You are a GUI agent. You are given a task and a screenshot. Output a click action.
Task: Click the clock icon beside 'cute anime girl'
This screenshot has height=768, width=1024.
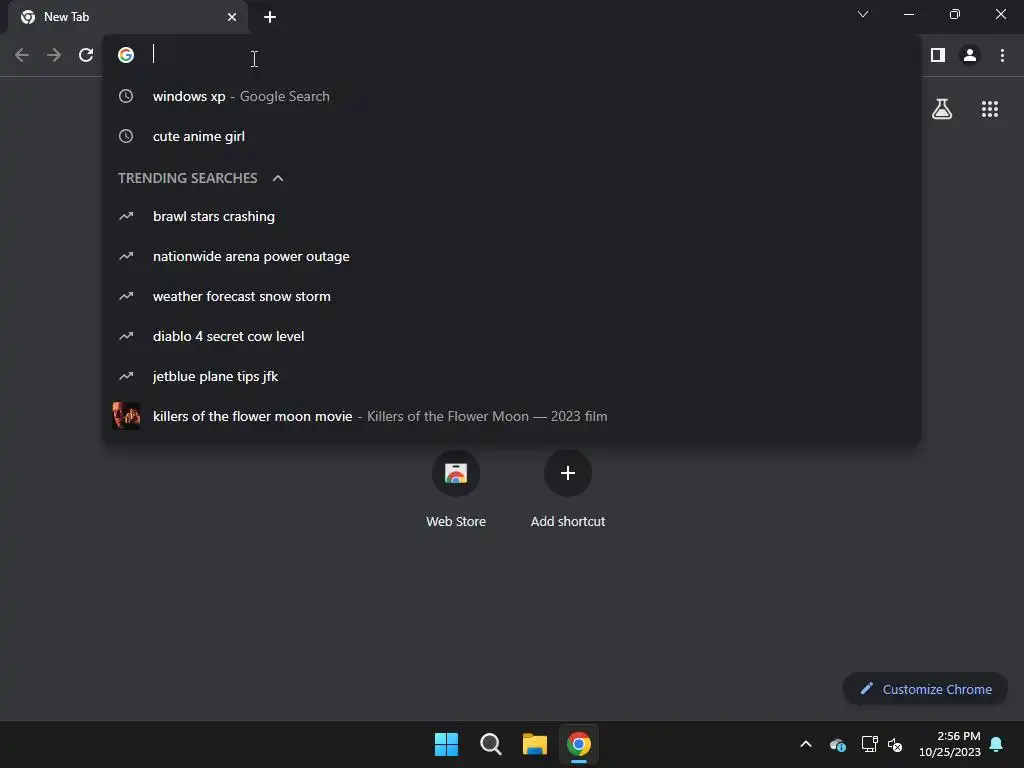126,136
